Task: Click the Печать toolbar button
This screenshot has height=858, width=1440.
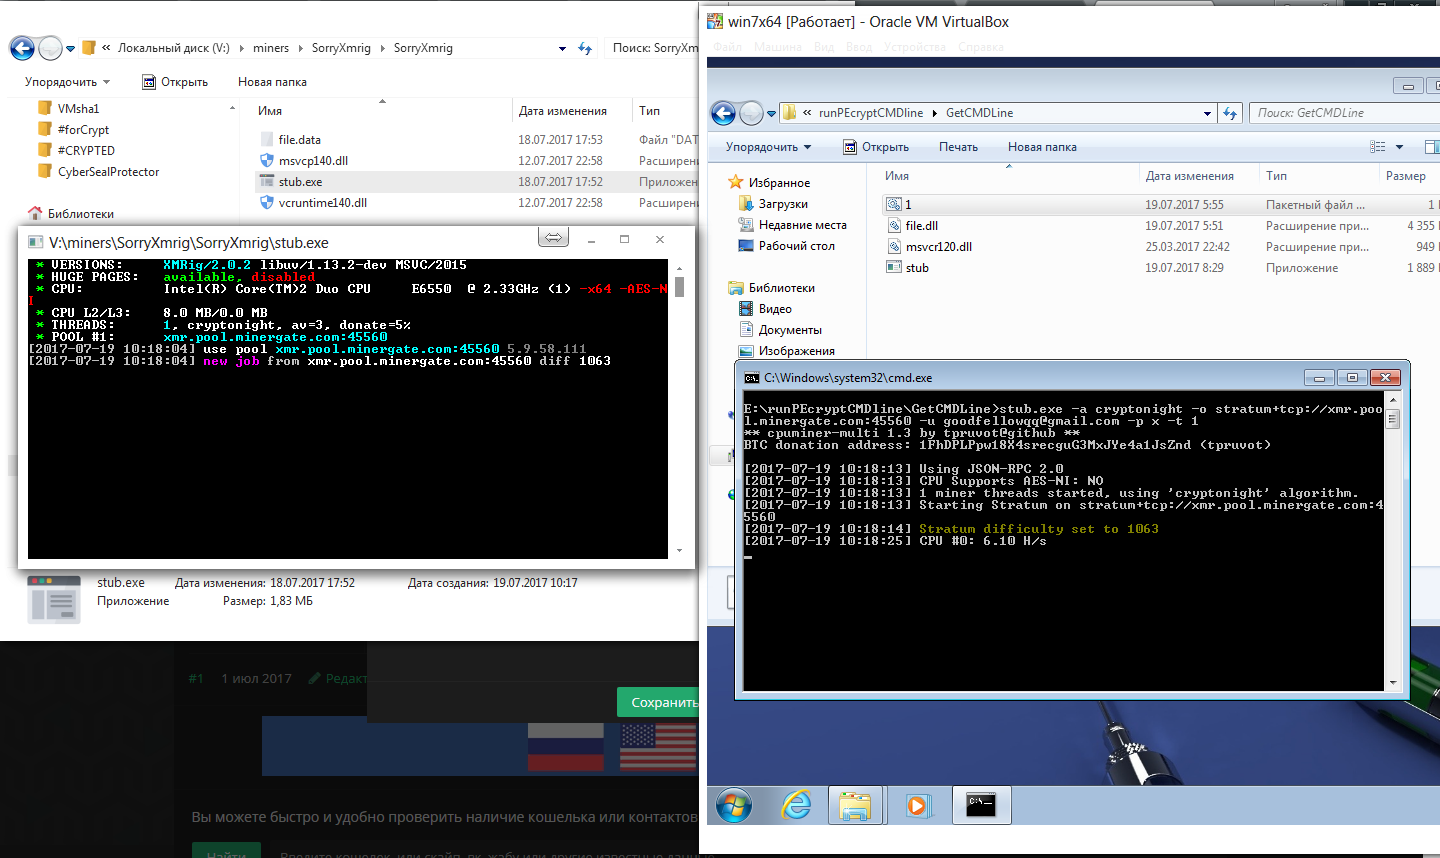Action: click(958, 147)
